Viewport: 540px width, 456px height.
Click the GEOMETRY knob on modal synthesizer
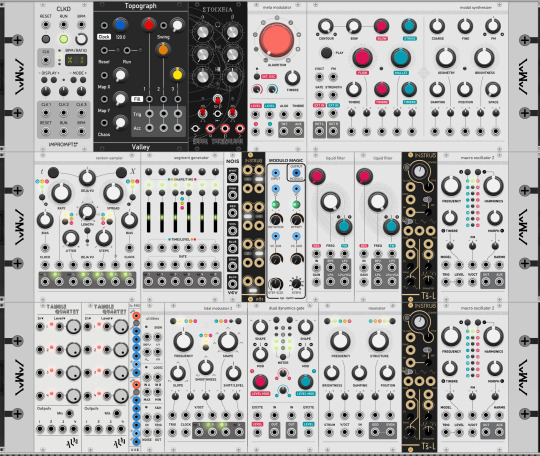[x=446, y=58]
